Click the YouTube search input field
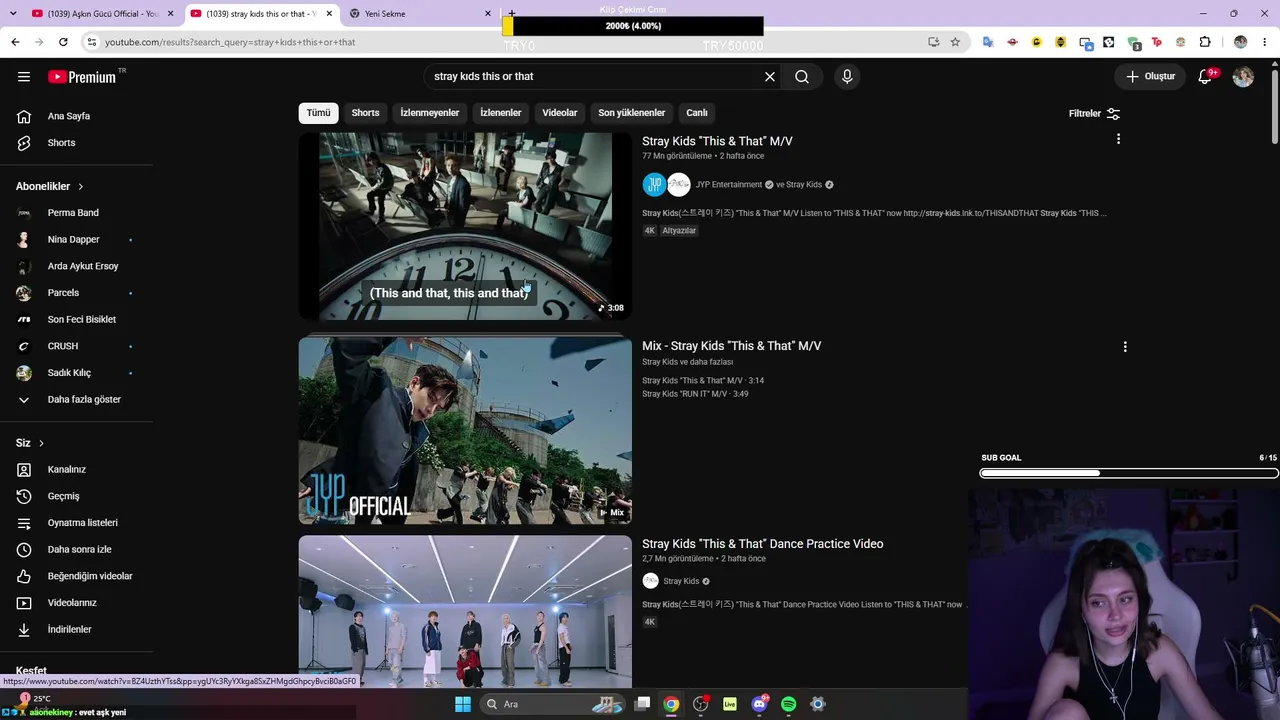 590,76
